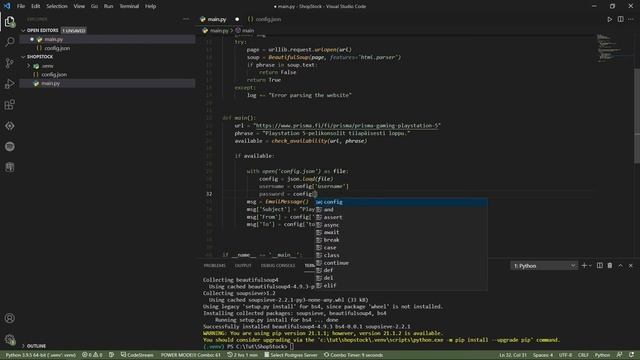The width and height of the screenshot is (640, 360).
Task: Open main.py in SHOPSTOCK folder tree
Action: point(107,83)
